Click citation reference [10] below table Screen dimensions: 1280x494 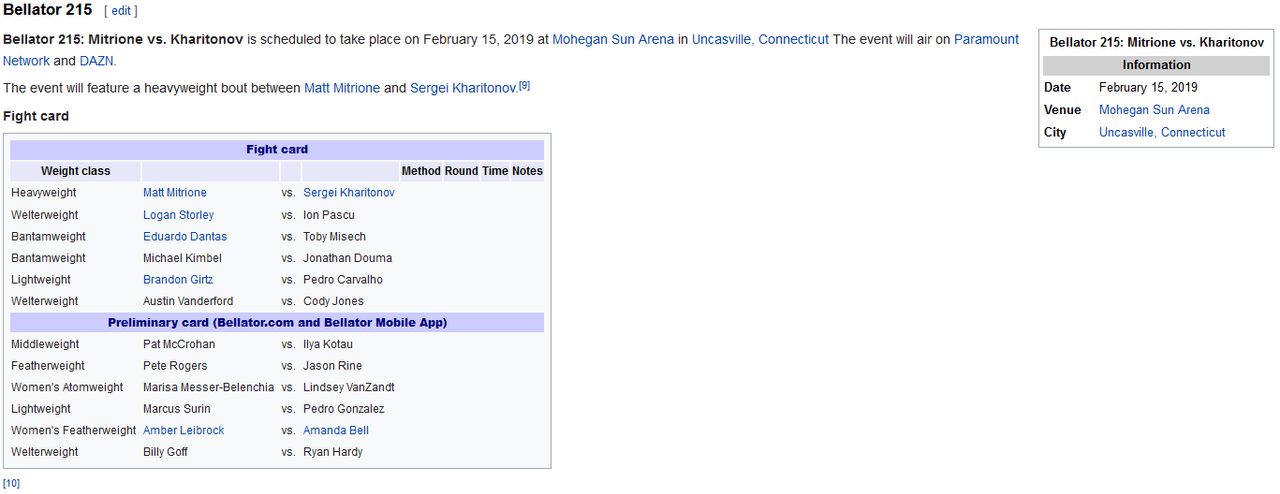point(11,483)
